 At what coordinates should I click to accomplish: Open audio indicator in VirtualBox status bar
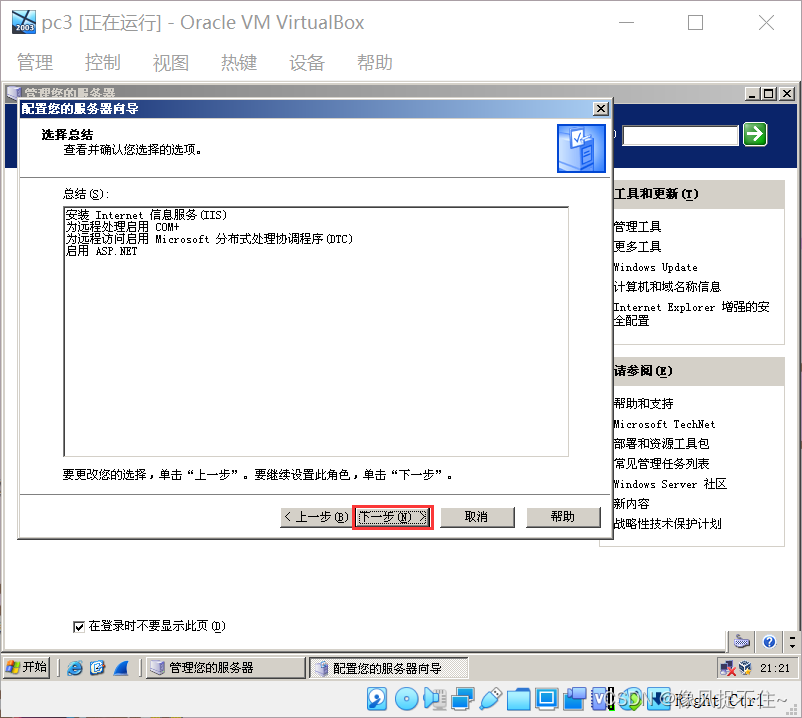pyautogui.click(x=435, y=699)
